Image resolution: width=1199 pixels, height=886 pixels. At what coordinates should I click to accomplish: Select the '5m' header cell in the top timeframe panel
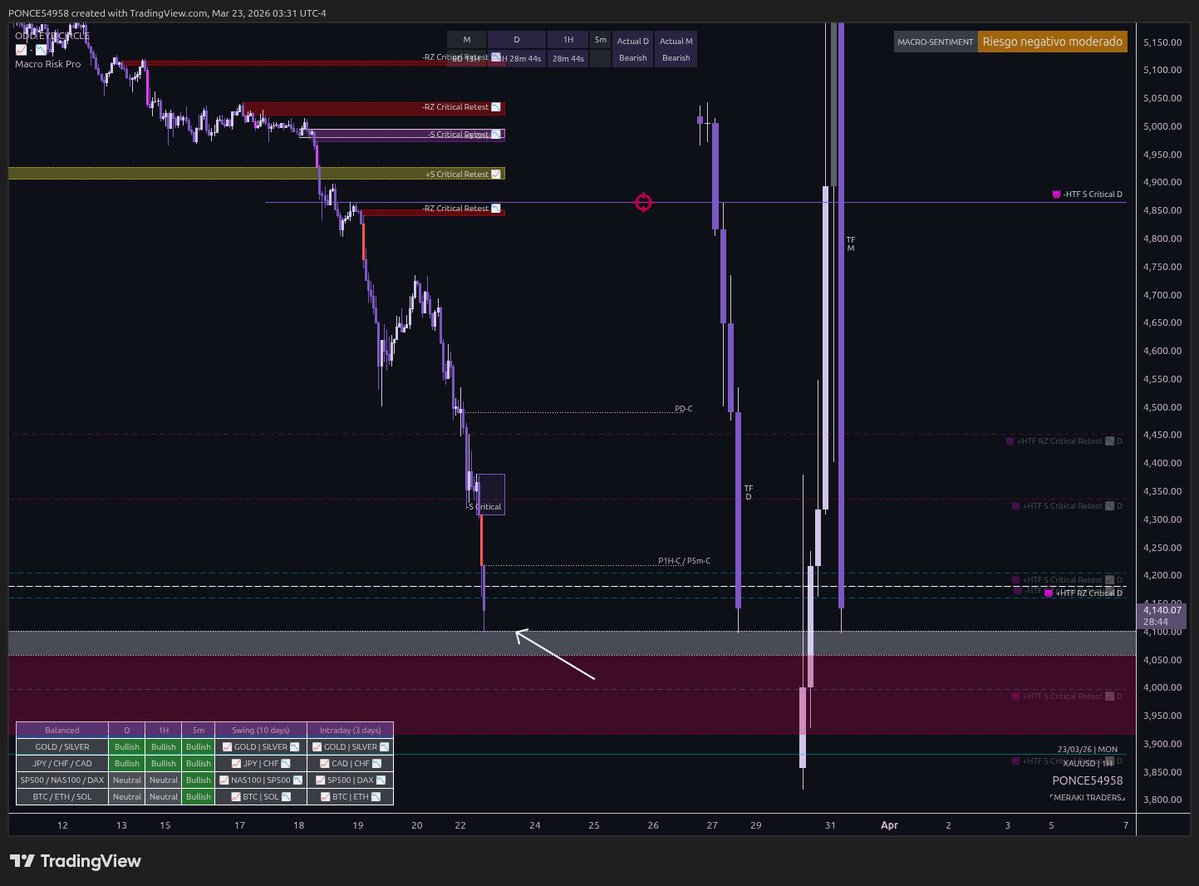(x=600, y=40)
